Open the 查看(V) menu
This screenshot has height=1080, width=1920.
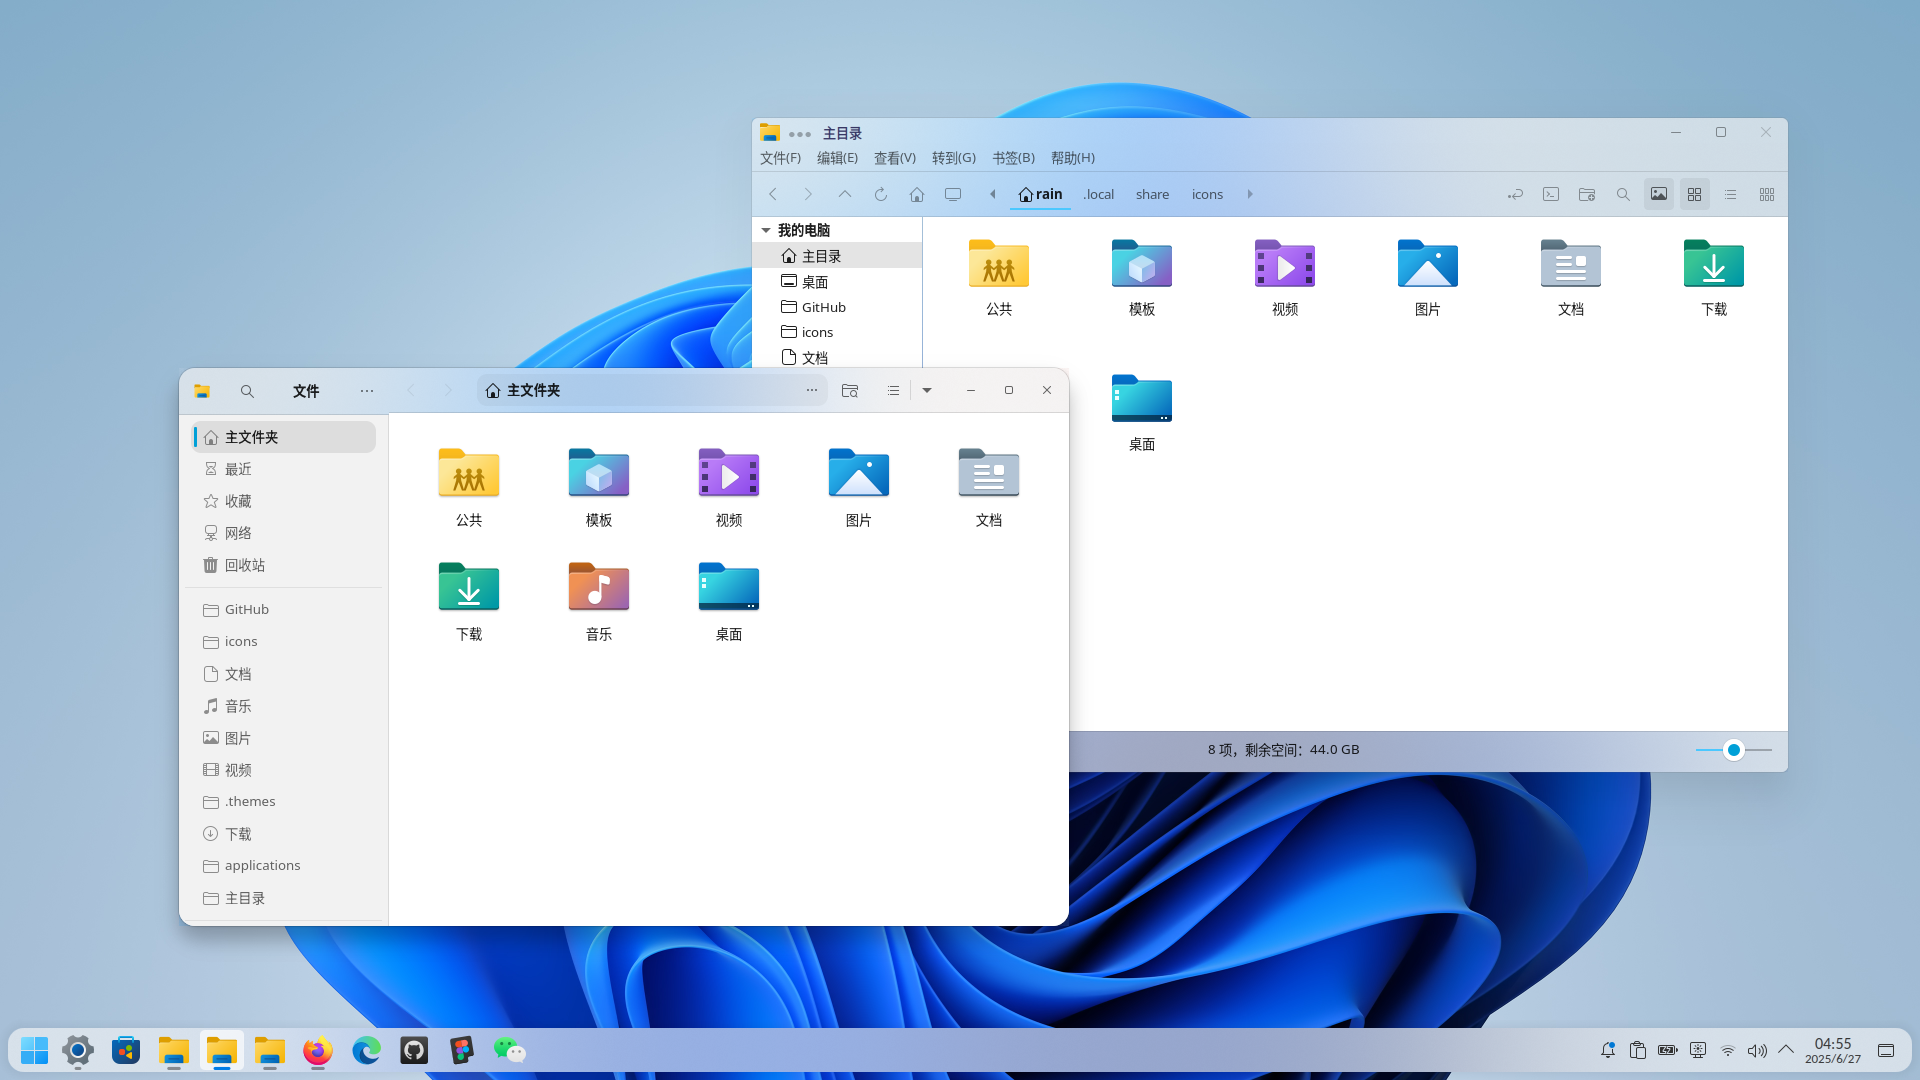tap(895, 158)
